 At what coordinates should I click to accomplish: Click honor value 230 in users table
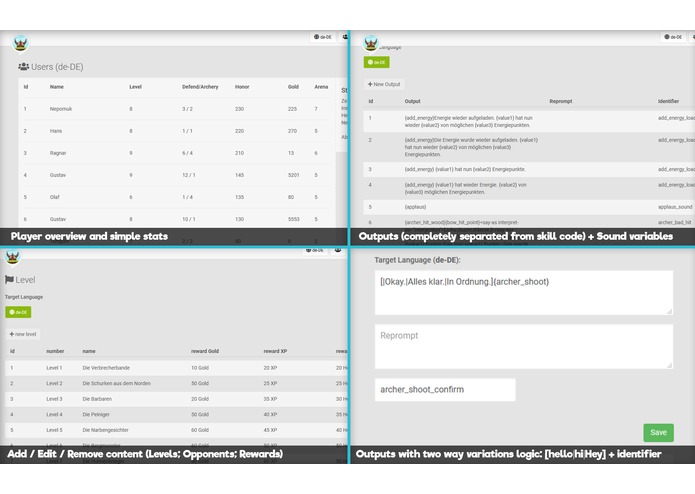tap(239, 109)
